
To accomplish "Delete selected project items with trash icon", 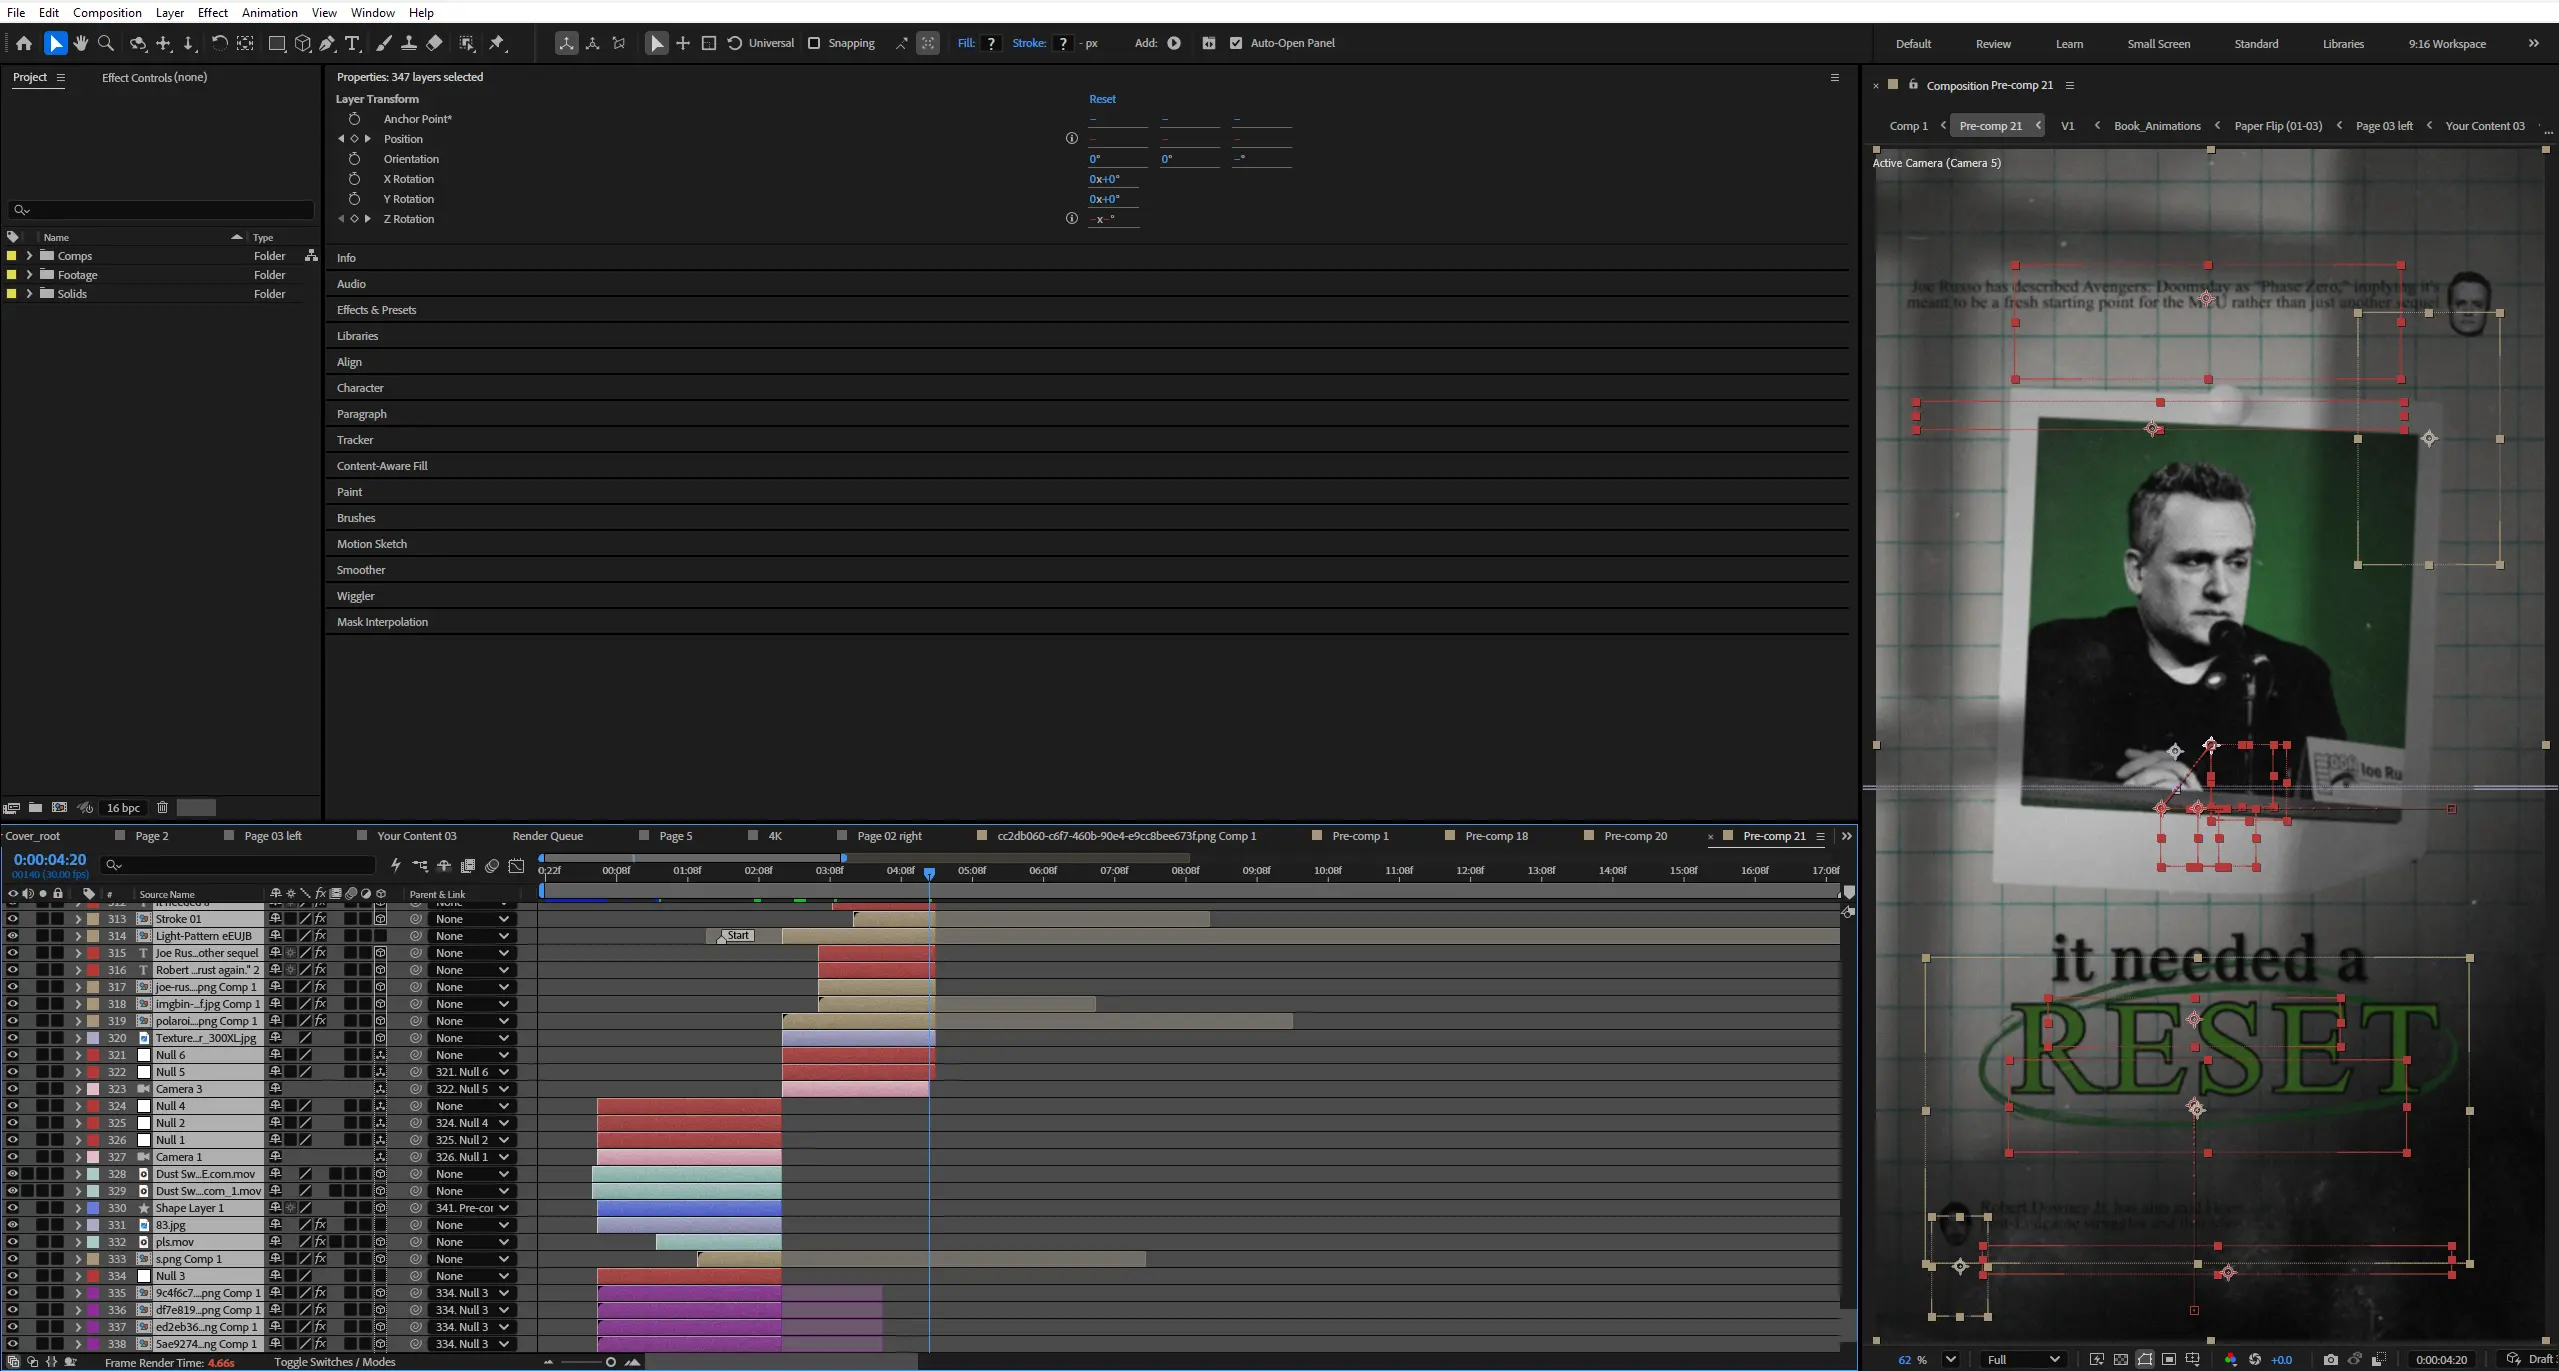I will pos(162,808).
